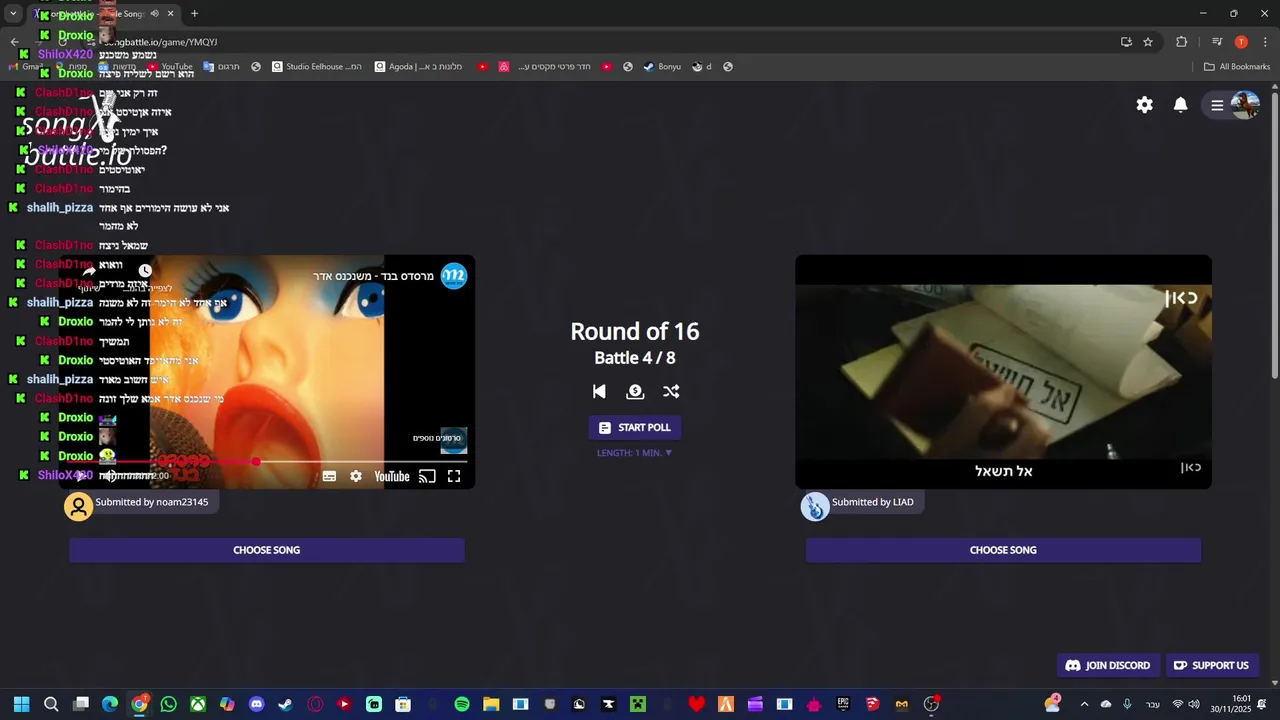Expand the All Bookmarks folder
Screen dimensions: 1280x720
(x=1237, y=67)
